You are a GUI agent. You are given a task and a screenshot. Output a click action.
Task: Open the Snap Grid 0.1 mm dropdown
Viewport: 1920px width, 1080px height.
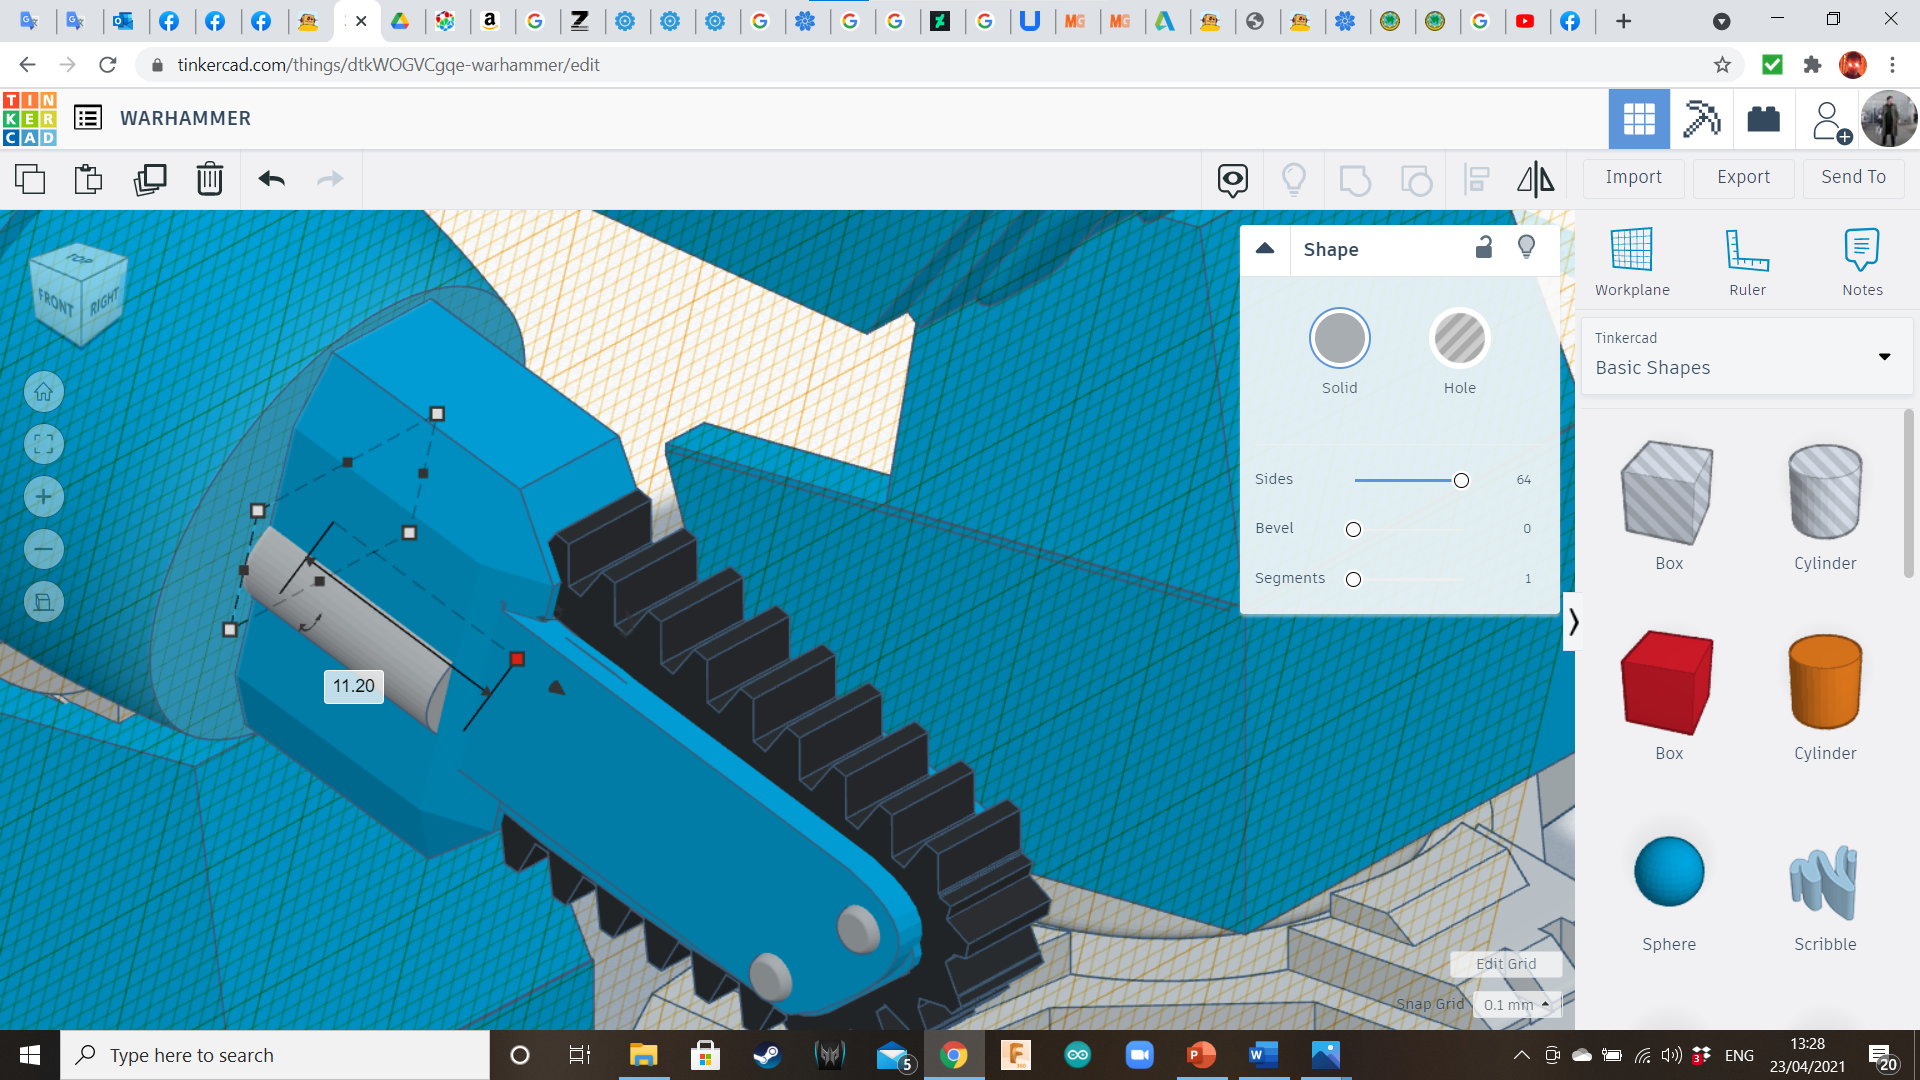point(1516,1004)
